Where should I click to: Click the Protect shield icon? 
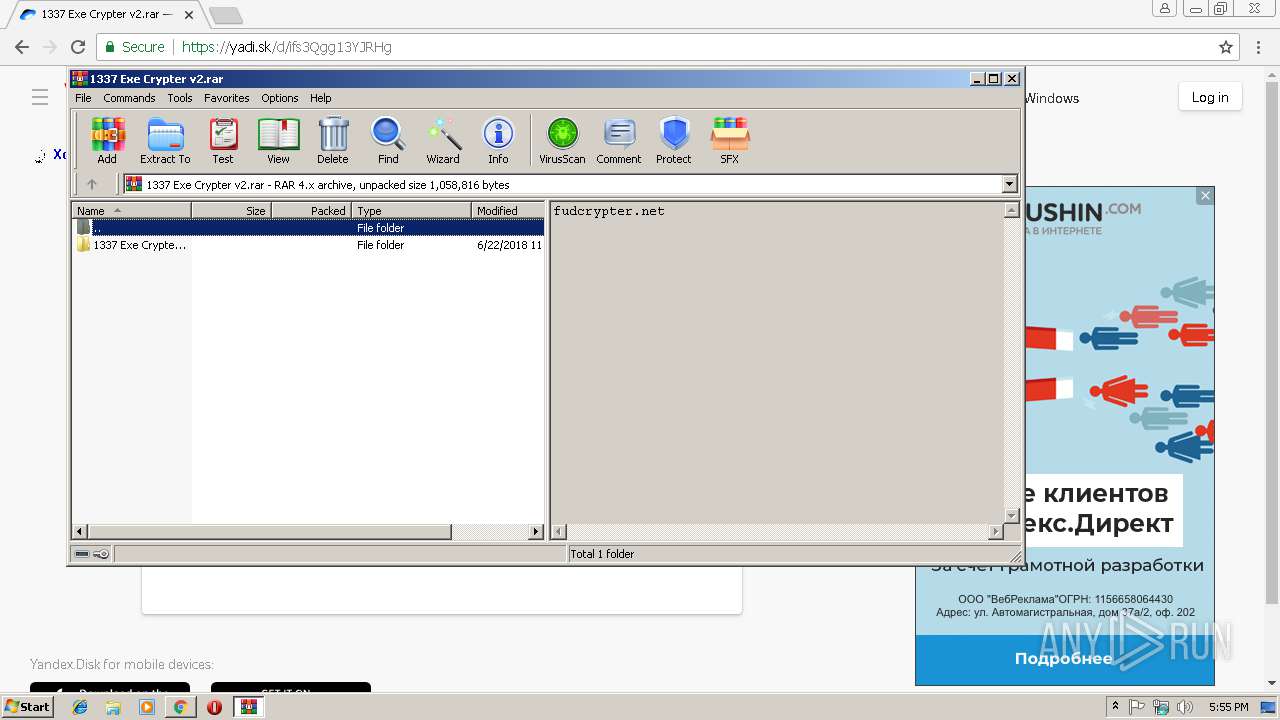(674, 140)
